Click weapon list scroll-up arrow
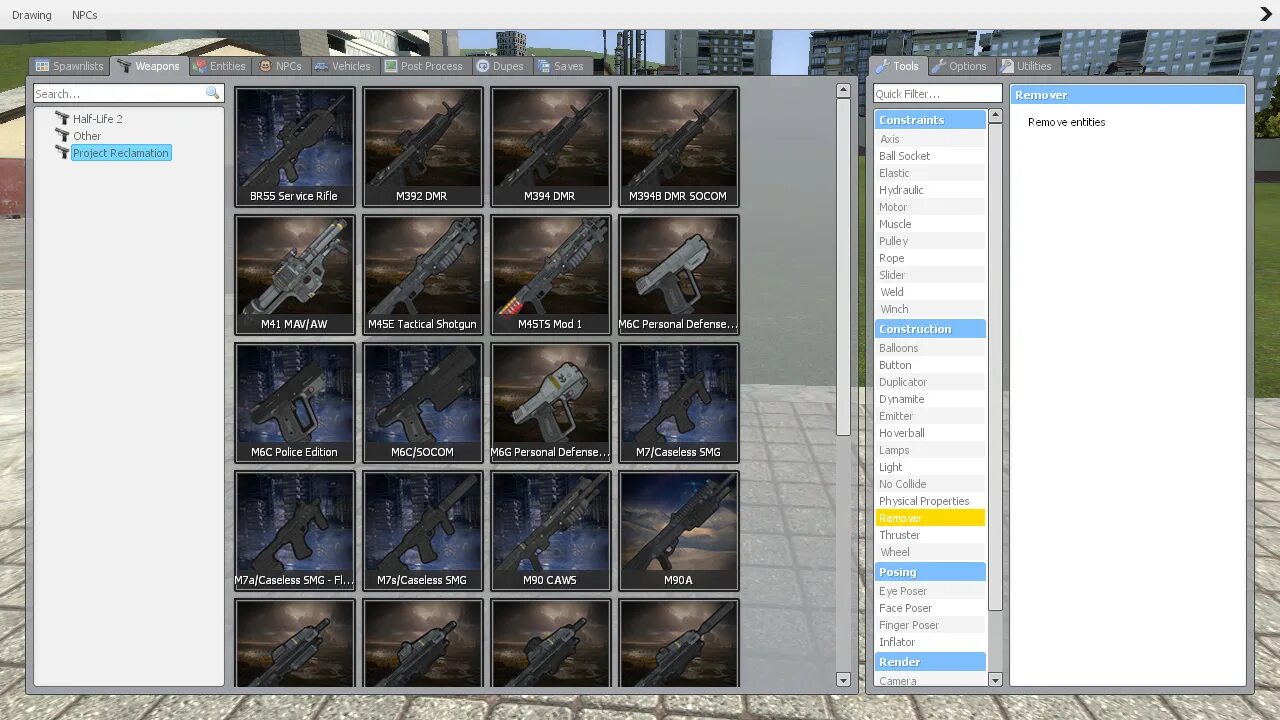This screenshot has height=720, width=1280. [843, 90]
